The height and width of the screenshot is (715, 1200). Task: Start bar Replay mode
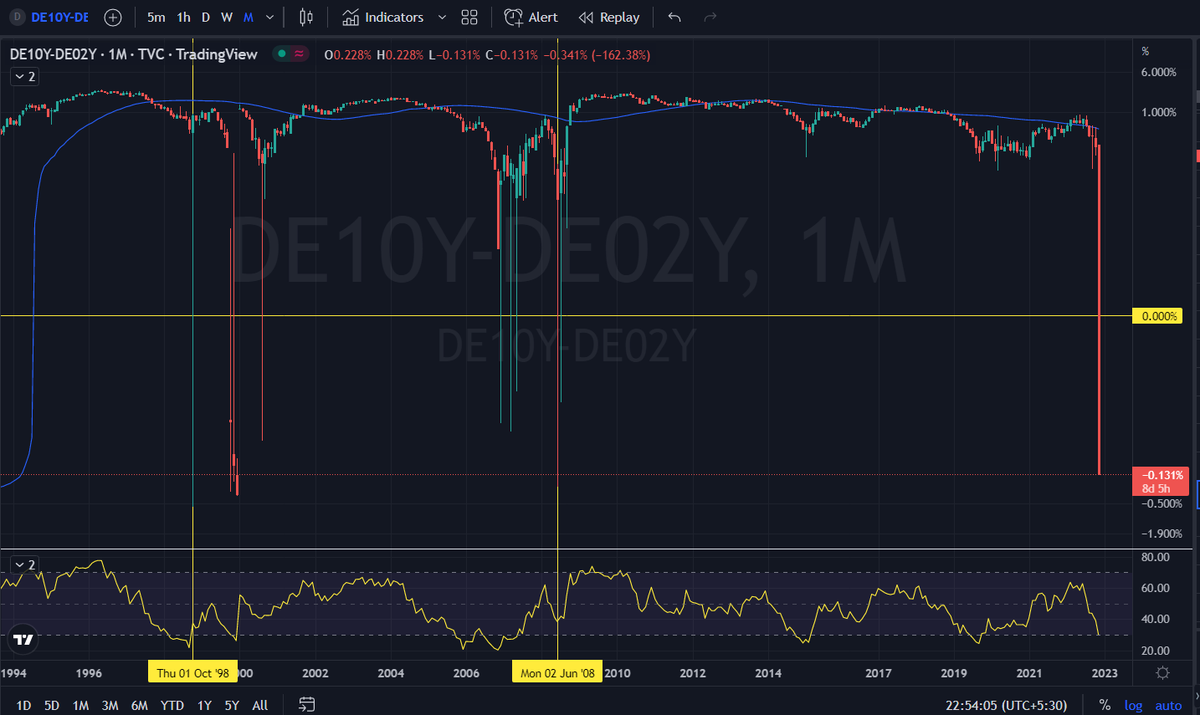click(609, 17)
